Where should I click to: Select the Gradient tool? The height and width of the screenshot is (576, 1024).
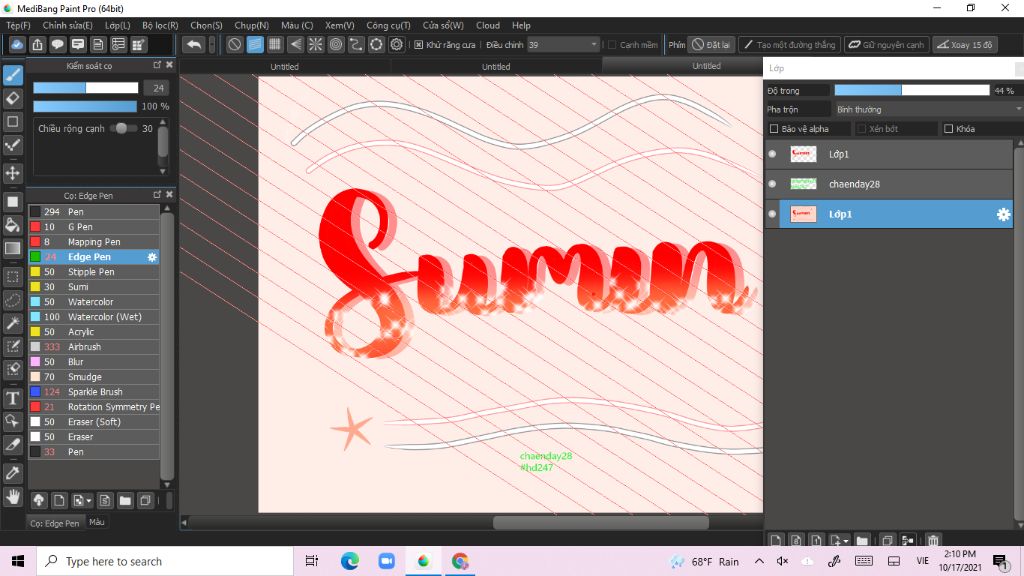pos(13,249)
